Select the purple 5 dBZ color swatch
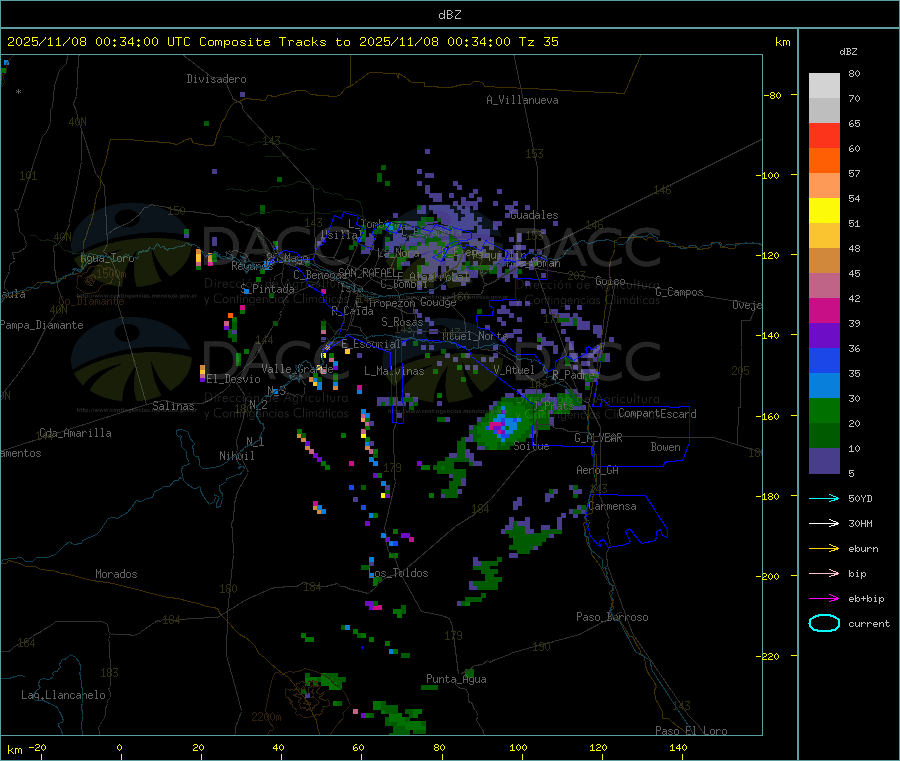900x761 pixels. pos(824,461)
